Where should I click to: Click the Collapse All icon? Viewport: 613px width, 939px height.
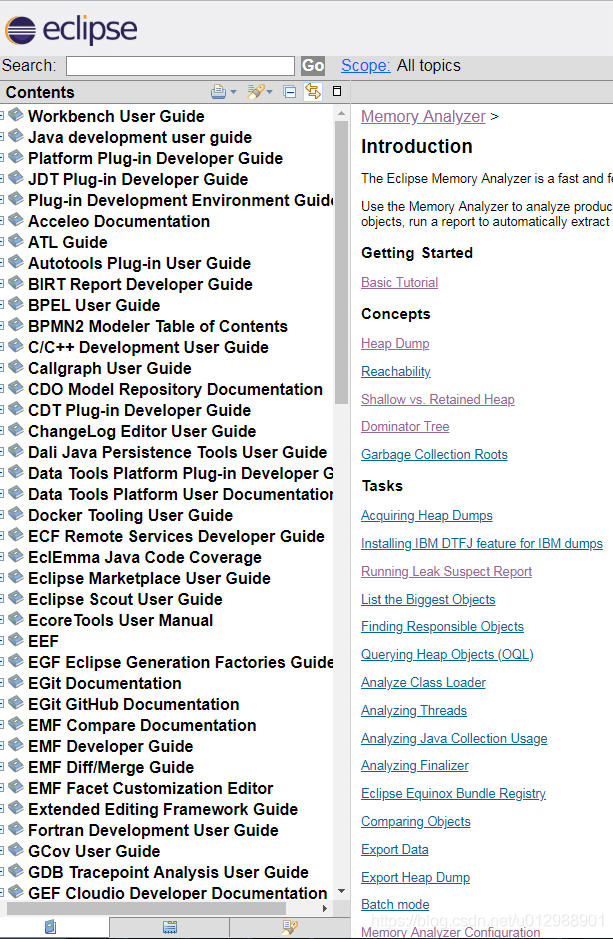click(290, 92)
